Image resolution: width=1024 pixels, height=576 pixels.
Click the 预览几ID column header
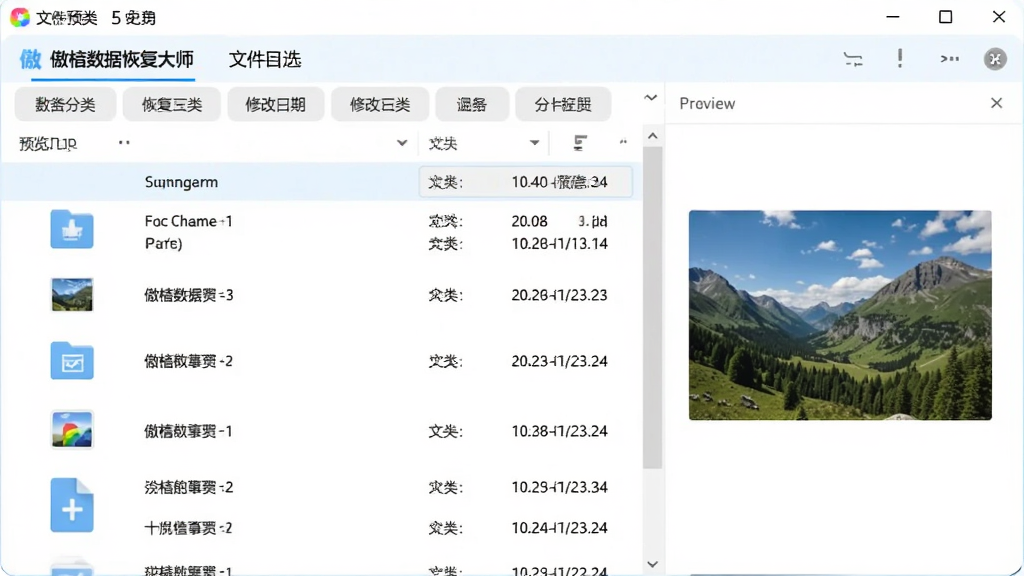tap(48, 144)
